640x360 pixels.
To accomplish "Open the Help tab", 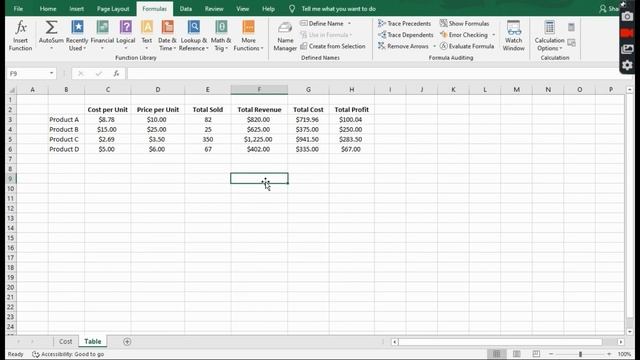I will pos(268,9).
